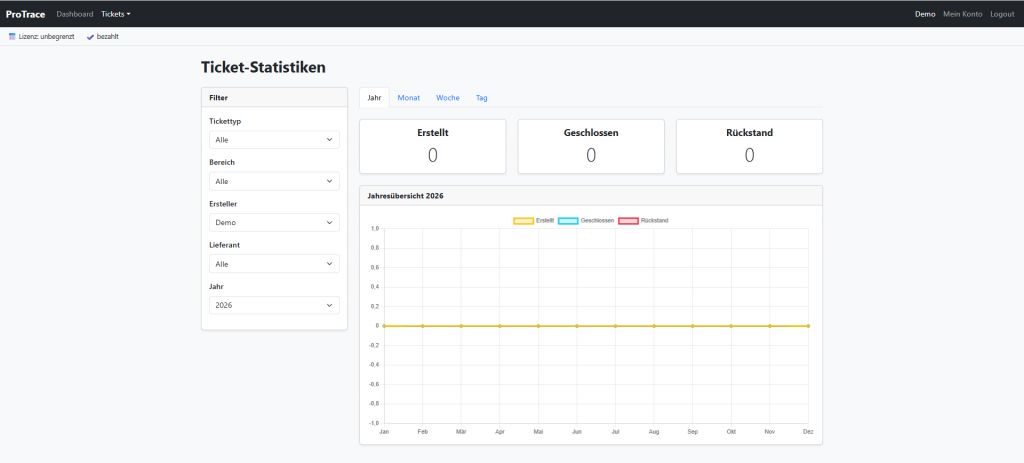Toggle Geschlossen series in chart legend
Image resolution: width=1024 pixels, height=463 pixels.
pyautogui.click(x=586, y=221)
